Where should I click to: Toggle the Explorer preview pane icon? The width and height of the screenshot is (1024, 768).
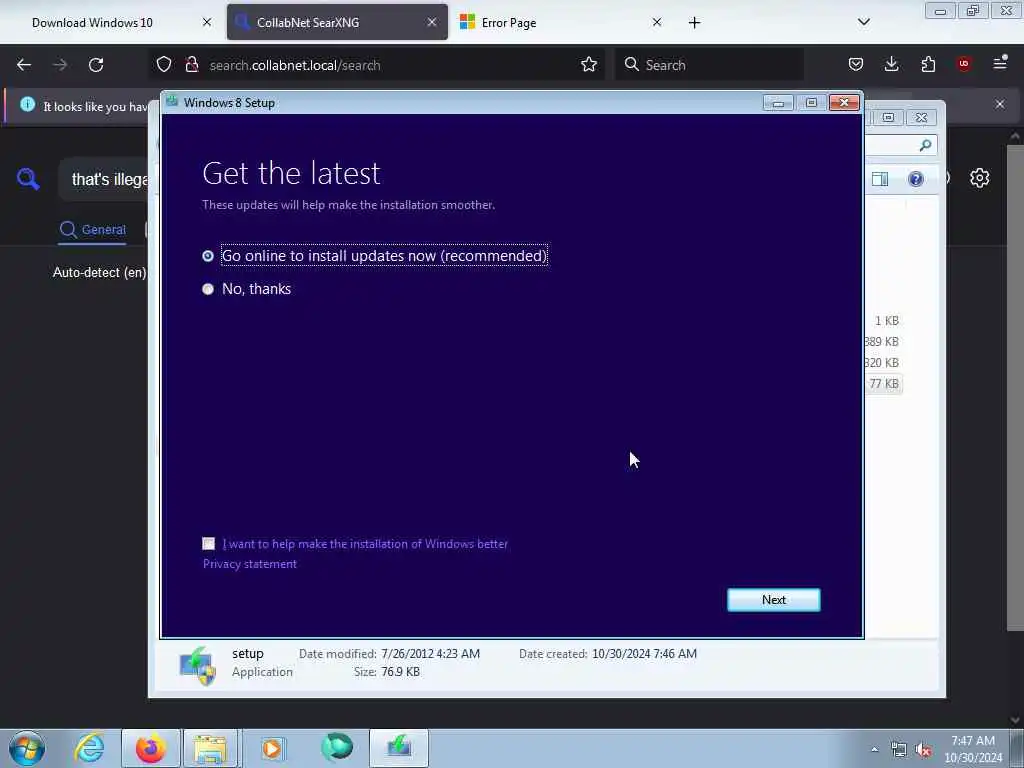click(880, 179)
